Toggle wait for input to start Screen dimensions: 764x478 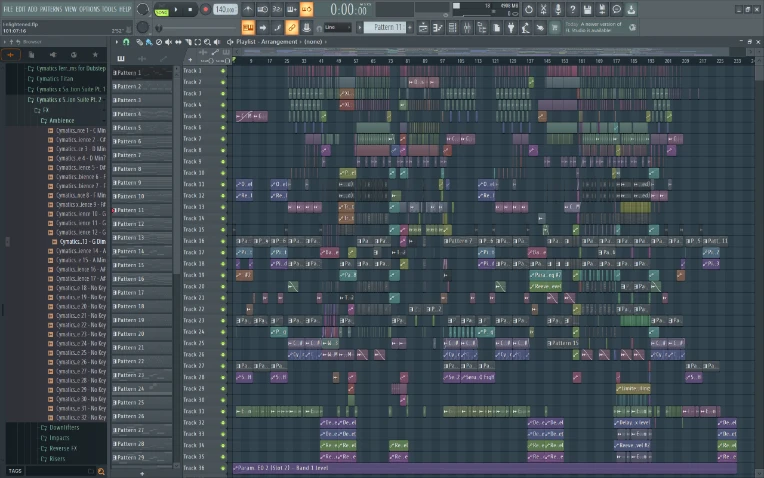tap(263, 9)
